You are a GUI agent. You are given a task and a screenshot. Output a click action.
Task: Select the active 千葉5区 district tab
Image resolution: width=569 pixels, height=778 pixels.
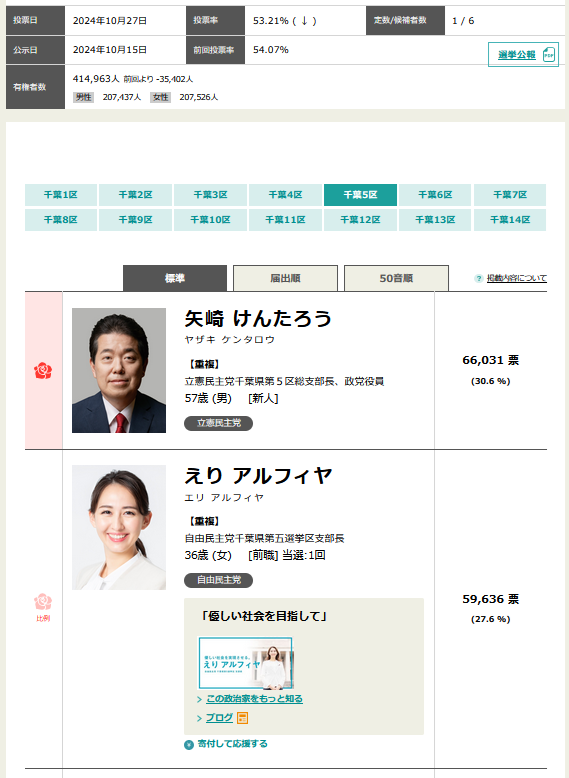click(x=360, y=194)
